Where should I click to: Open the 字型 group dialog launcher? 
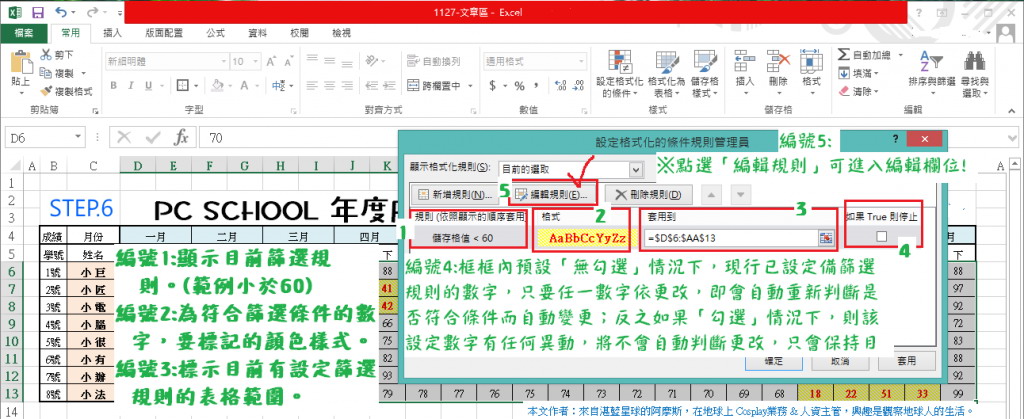tap(293, 111)
